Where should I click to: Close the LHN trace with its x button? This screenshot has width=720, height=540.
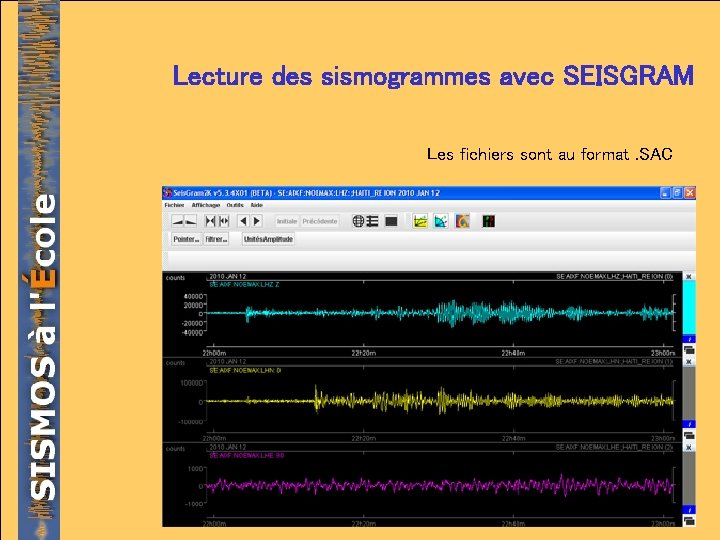[x=689, y=362]
